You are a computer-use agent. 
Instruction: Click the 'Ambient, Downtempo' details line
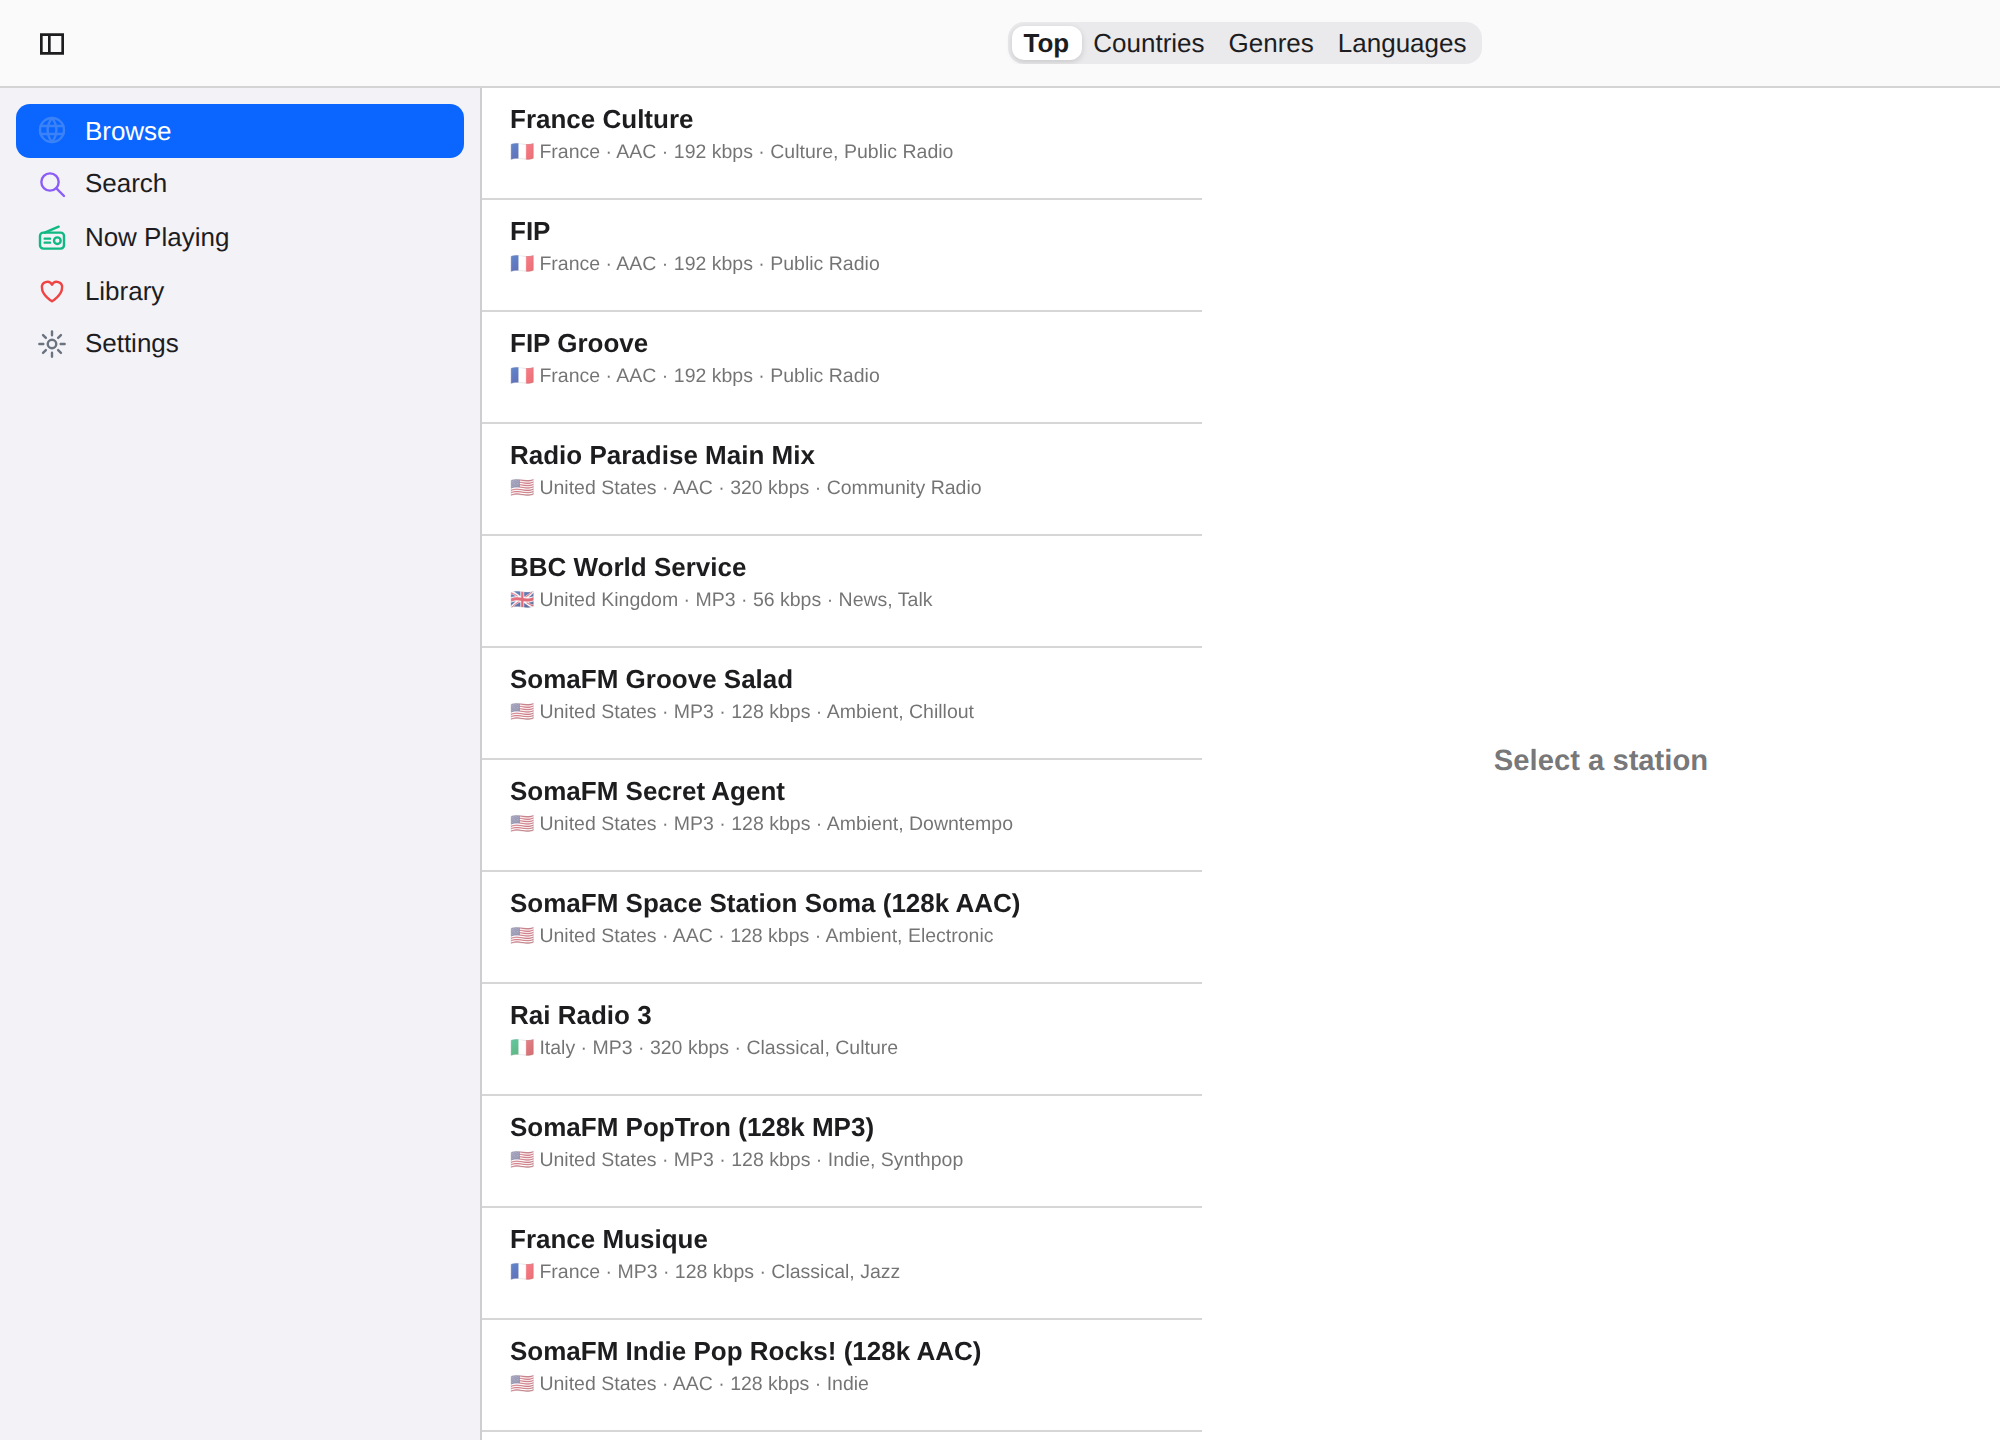pyautogui.click(x=761, y=824)
